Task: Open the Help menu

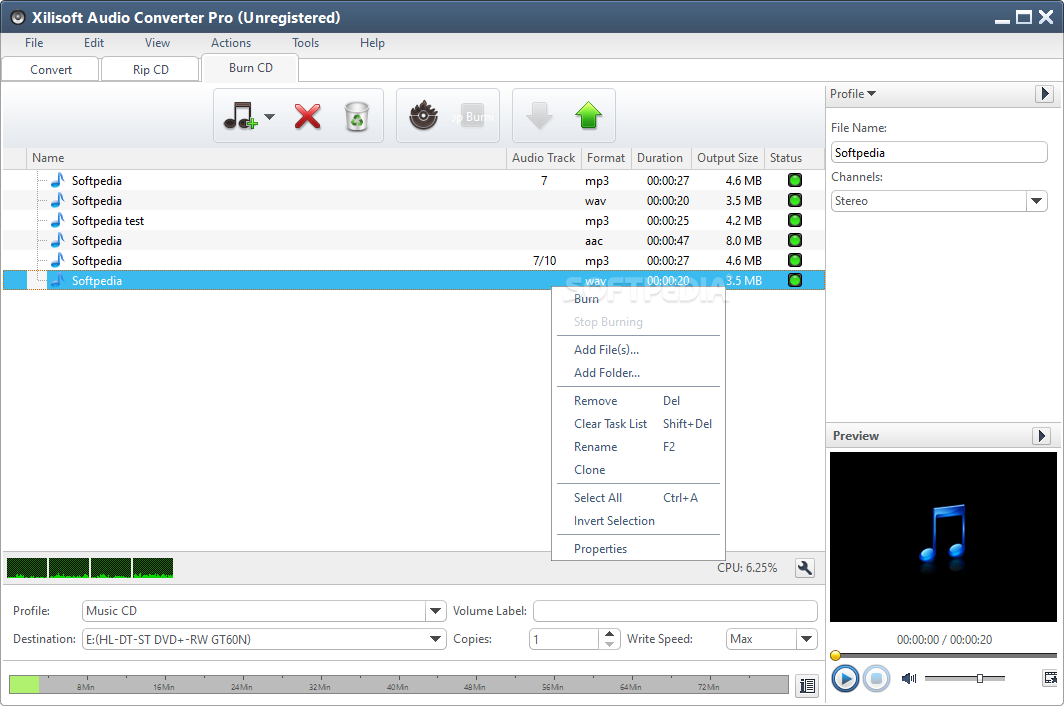Action: coord(372,43)
